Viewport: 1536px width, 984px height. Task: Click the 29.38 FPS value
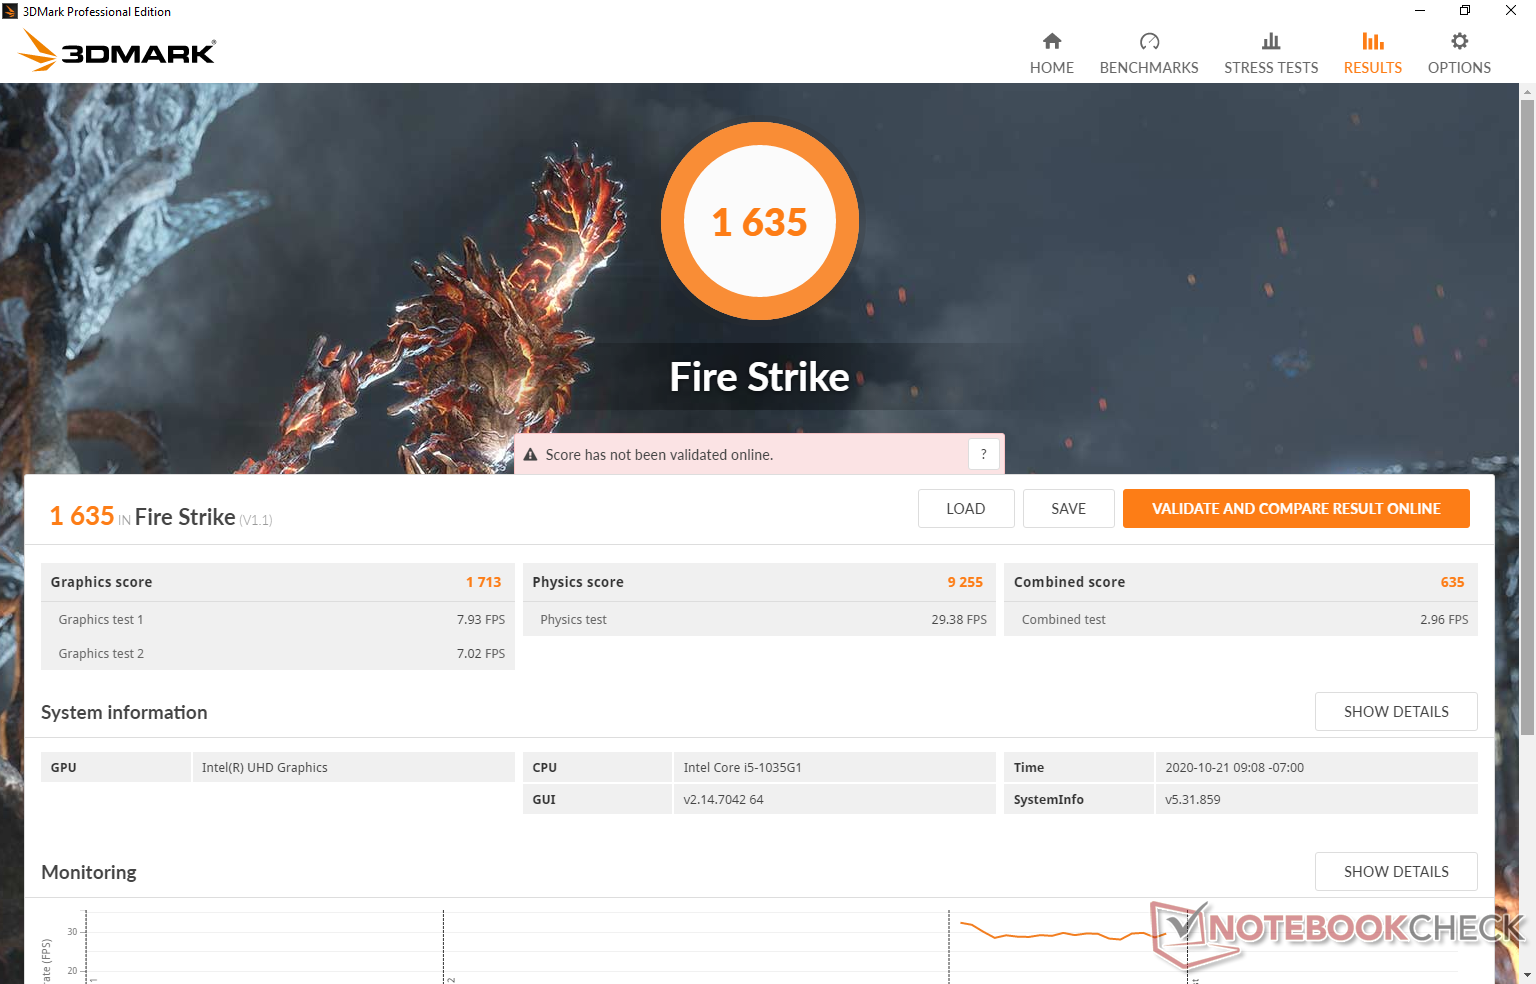click(959, 619)
